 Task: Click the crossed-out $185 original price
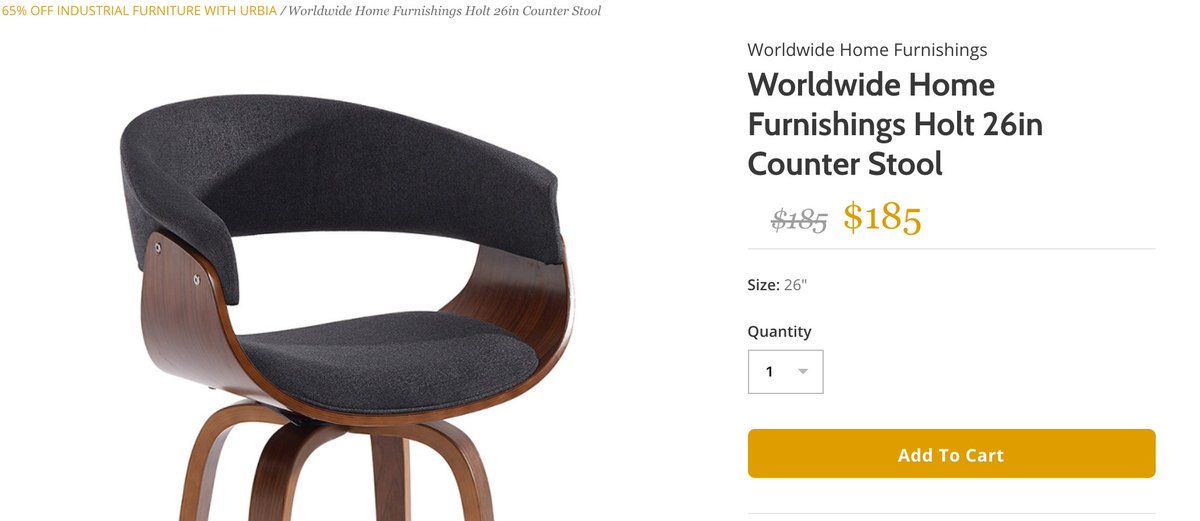[x=799, y=219]
